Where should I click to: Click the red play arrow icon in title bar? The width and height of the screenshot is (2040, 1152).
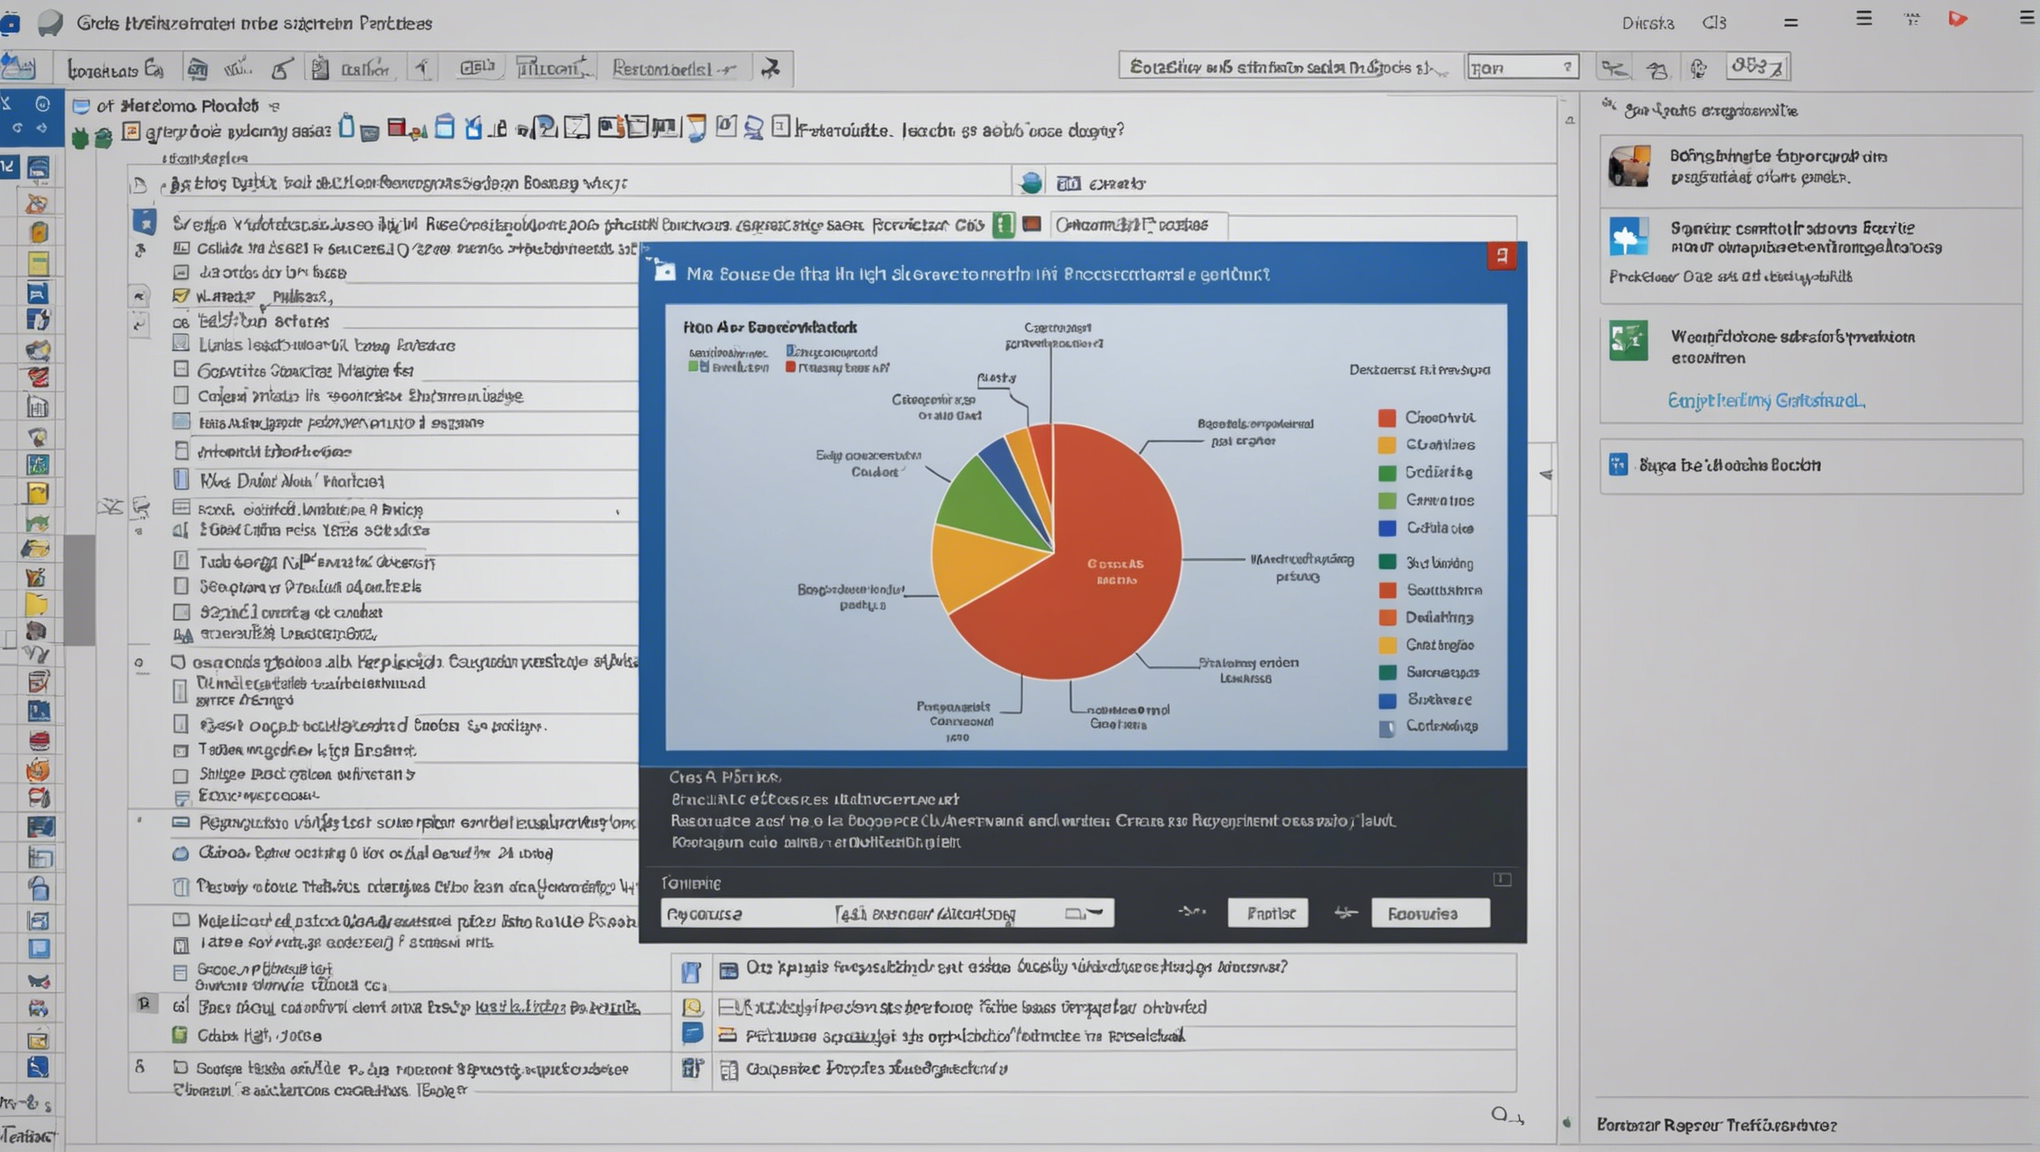click(x=1957, y=19)
